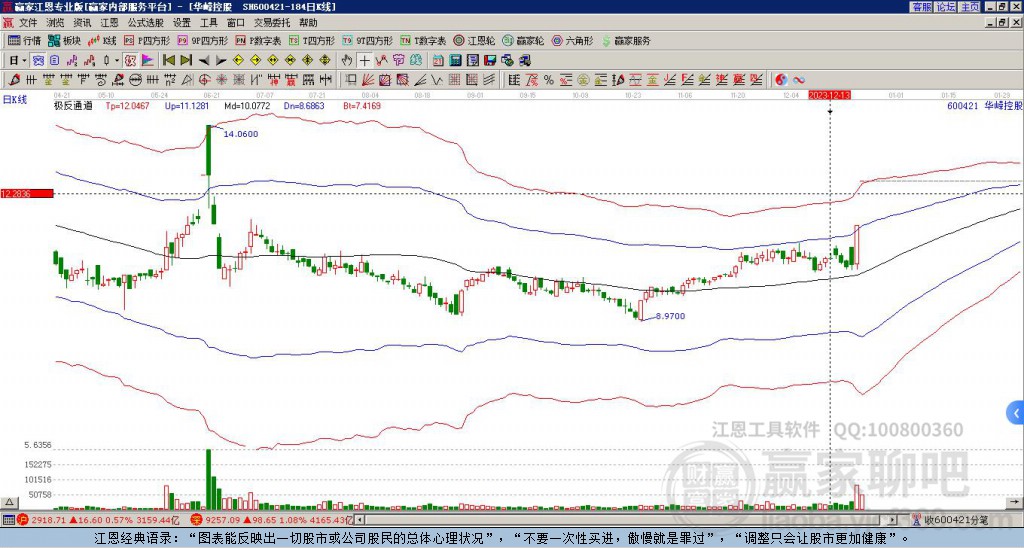
Task: Open the 帮助 menu
Action: (308, 23)
